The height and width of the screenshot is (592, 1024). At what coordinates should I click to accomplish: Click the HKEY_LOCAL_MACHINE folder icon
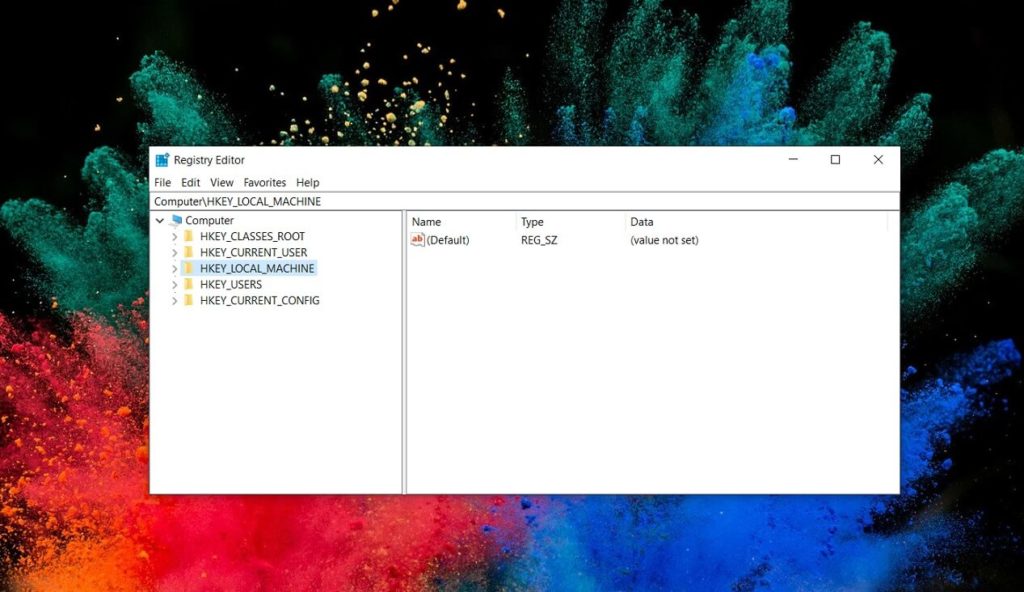(189, 268)
